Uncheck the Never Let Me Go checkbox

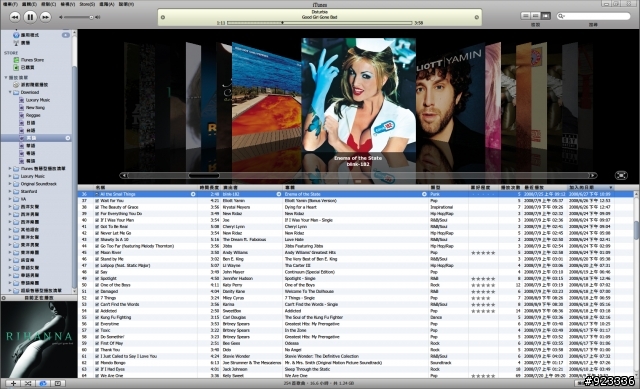[x=97, y=233]
